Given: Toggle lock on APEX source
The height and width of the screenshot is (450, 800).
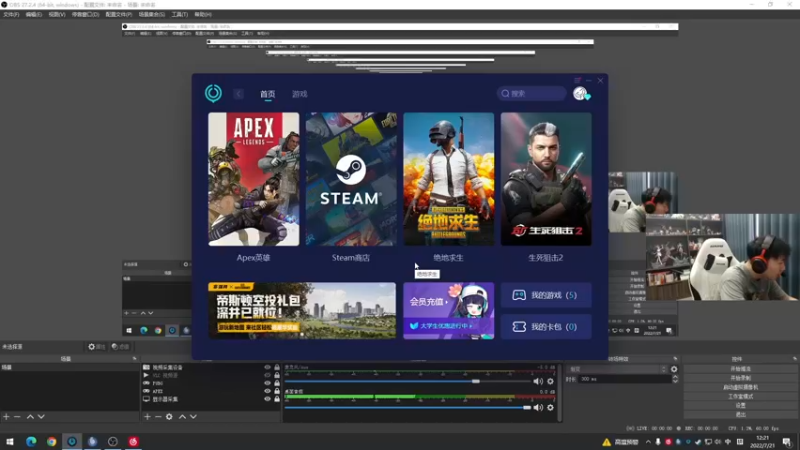Looking at the screenshot, I should coord(277,391).
